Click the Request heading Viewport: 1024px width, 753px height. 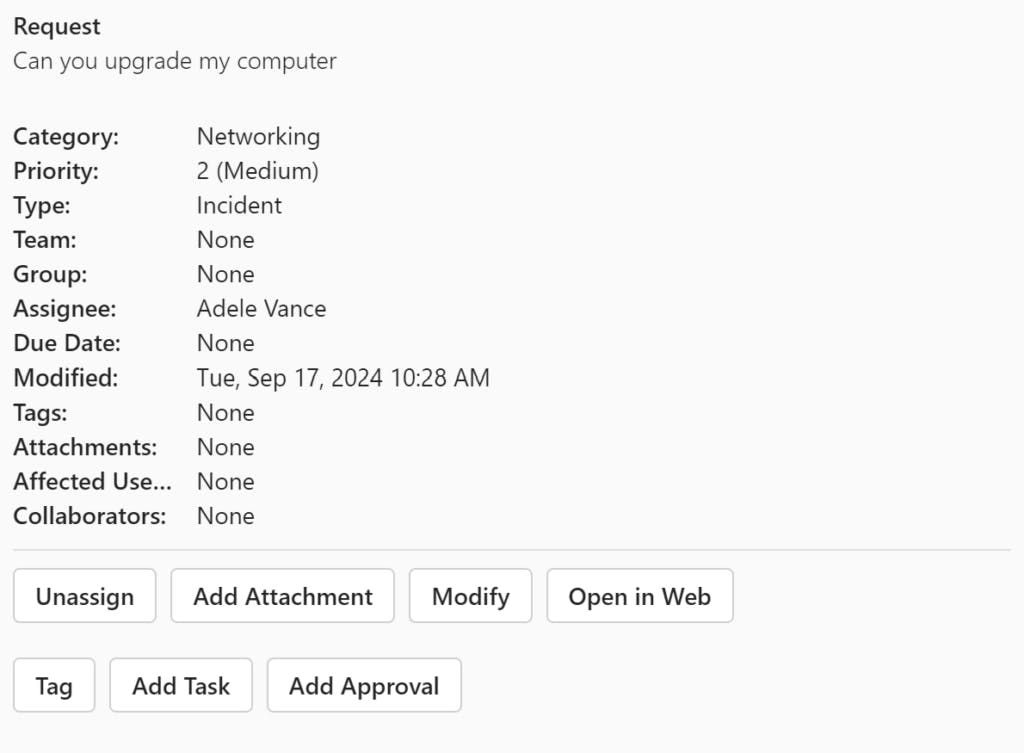pyautogui.click(x=57, y=27)
